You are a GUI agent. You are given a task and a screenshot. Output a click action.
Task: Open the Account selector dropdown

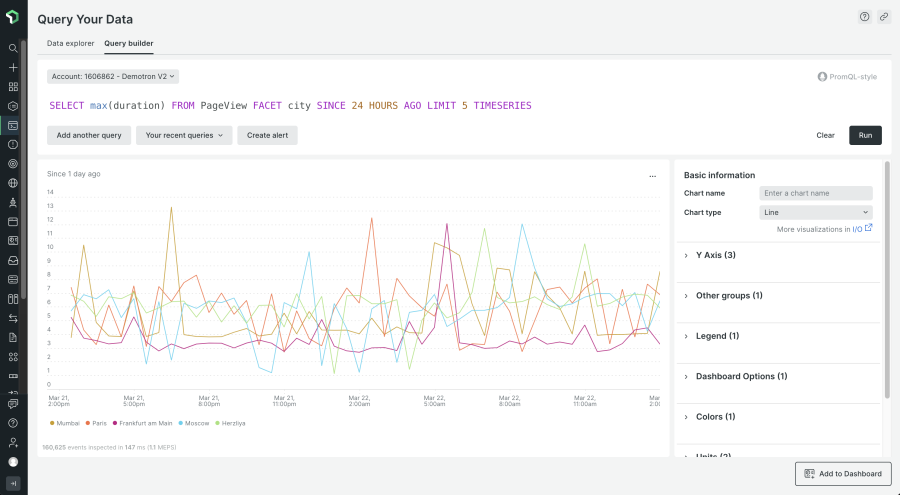click(113, 76)
